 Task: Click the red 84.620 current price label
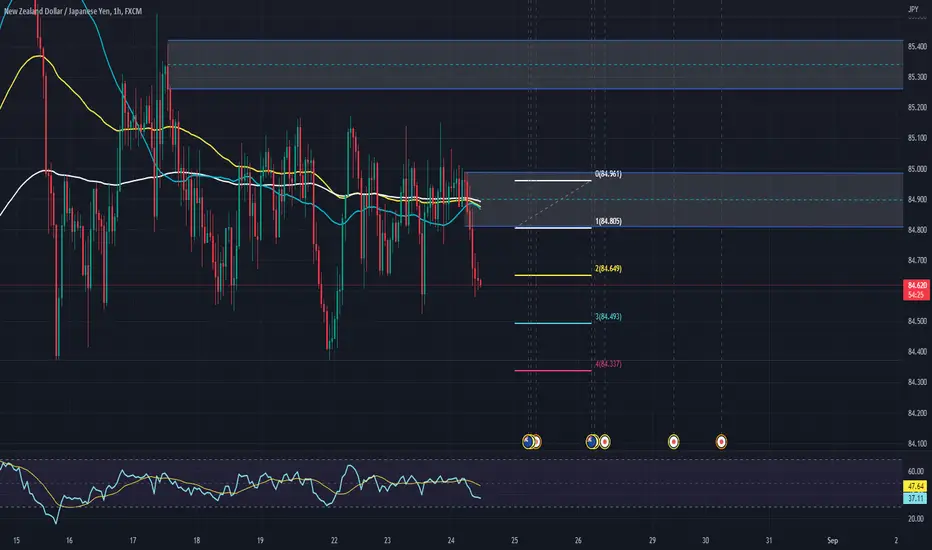pyautogui.click(x=917, y=285)
